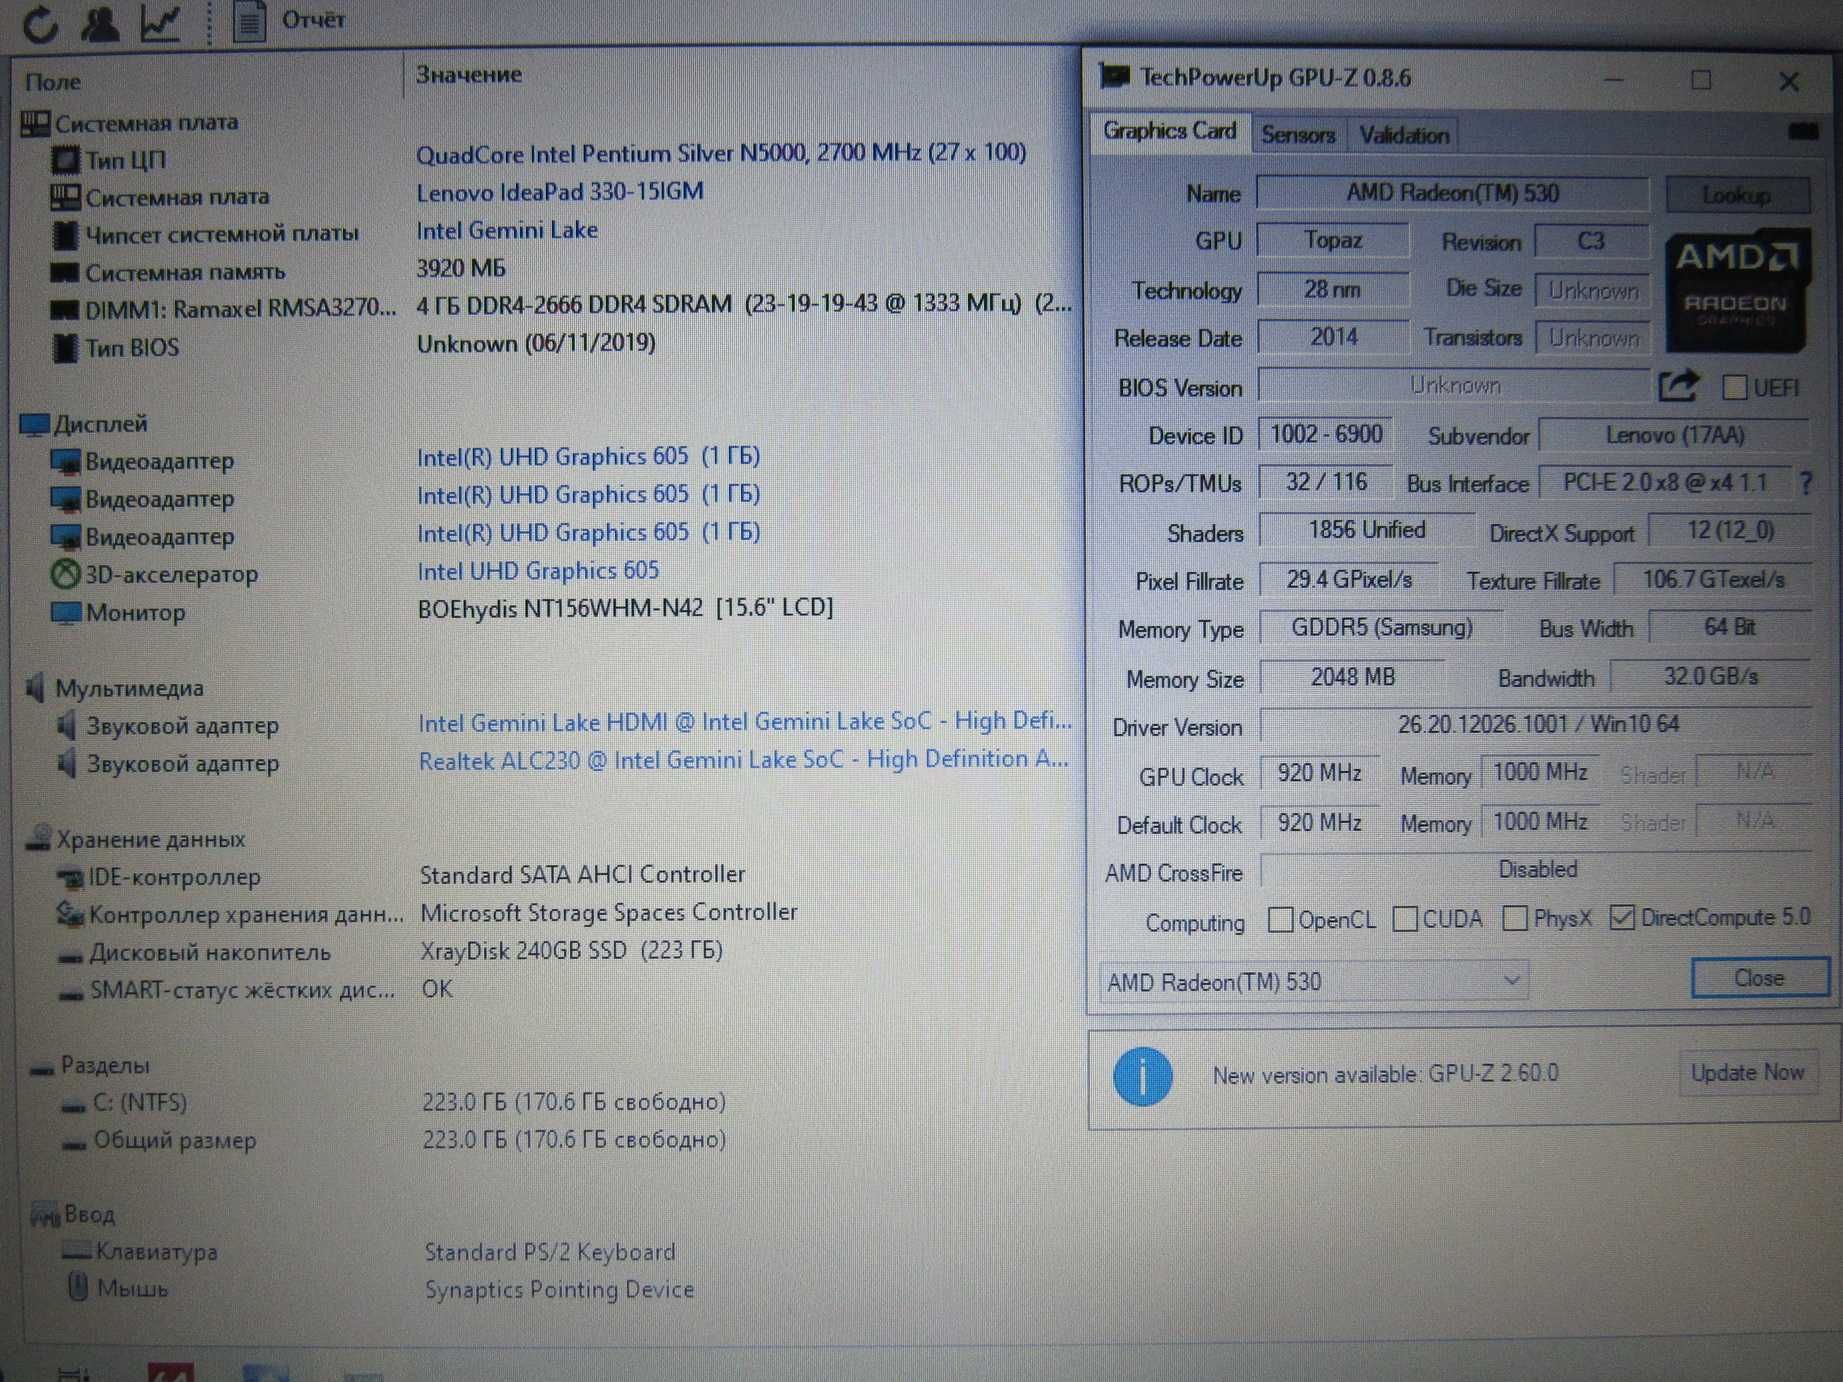Click the Close button in GPU-Z
Viewport: 1843px width, 1382px height.
tap(1759, 977)
